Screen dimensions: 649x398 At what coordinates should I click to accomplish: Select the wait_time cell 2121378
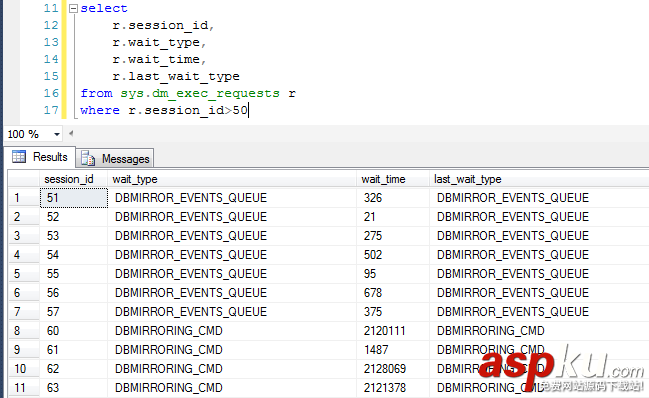point(393,388)
